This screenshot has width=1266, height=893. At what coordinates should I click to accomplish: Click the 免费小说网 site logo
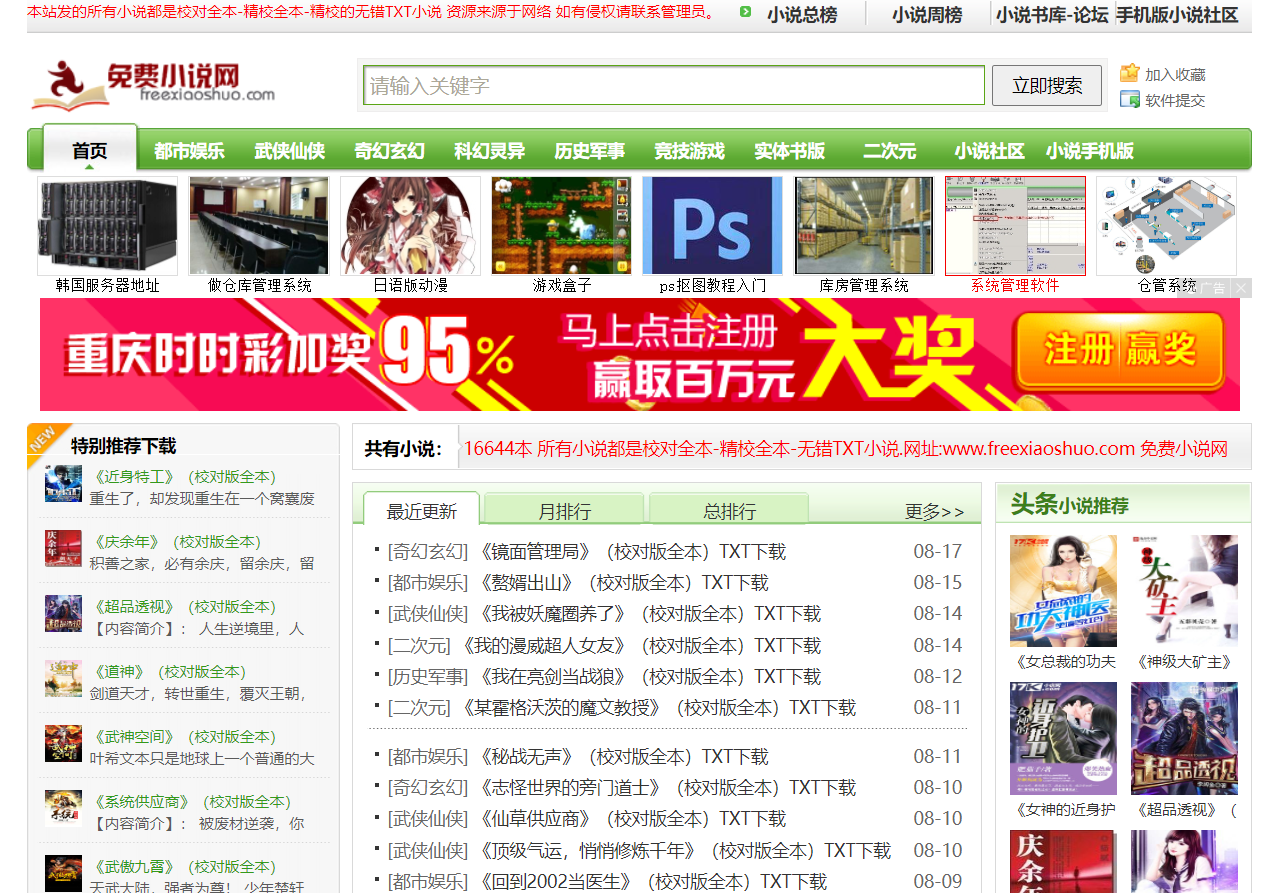coord(153,84)
